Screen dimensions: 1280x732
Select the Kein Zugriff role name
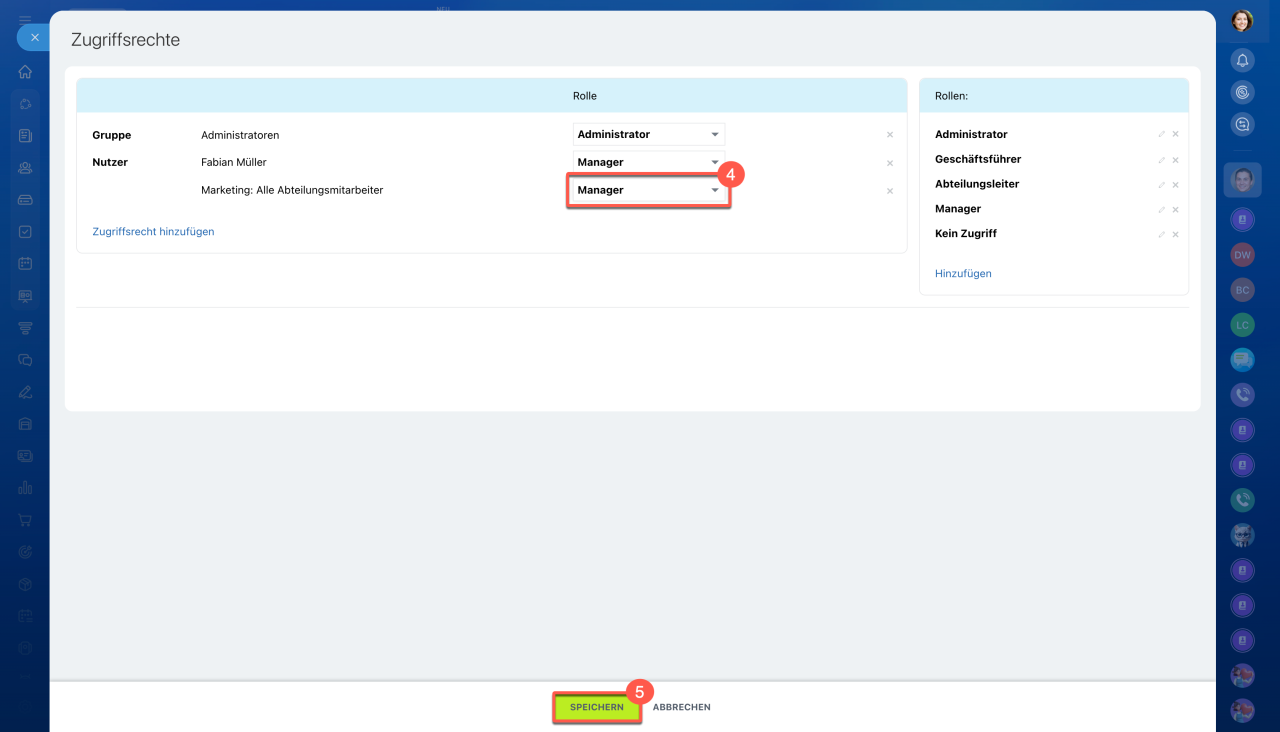pos(966,233)
